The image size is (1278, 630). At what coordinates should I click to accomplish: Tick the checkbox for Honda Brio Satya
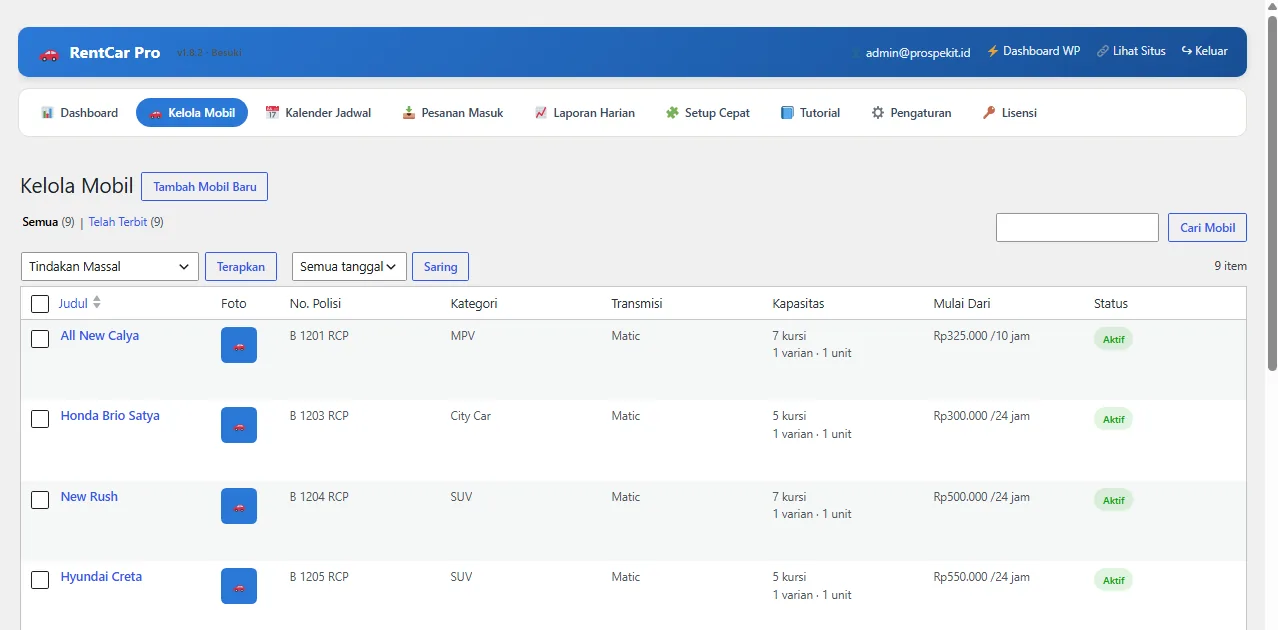pos(40,419)
